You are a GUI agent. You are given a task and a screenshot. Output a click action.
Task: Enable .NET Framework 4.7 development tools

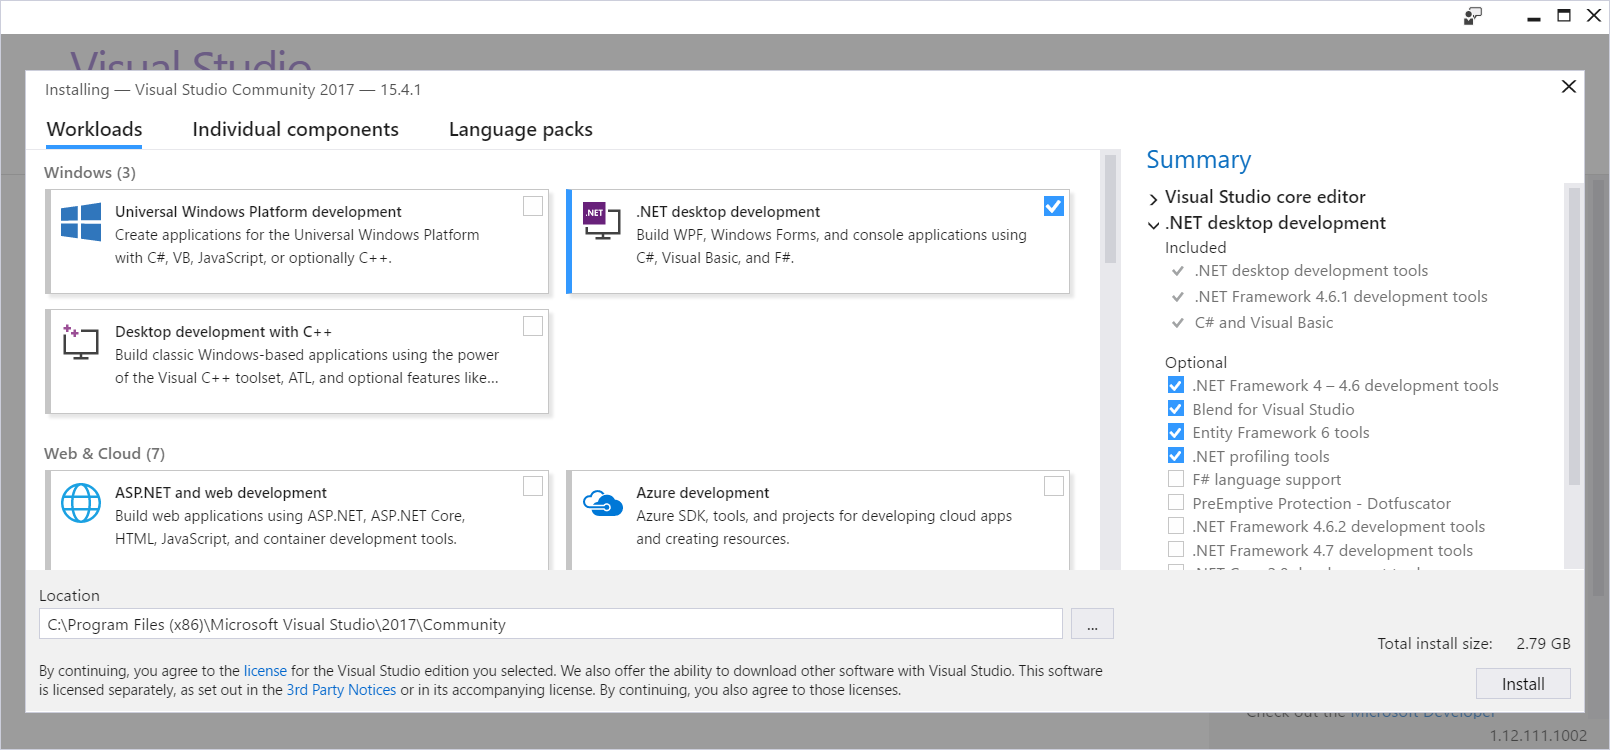tap(1176, 550)
